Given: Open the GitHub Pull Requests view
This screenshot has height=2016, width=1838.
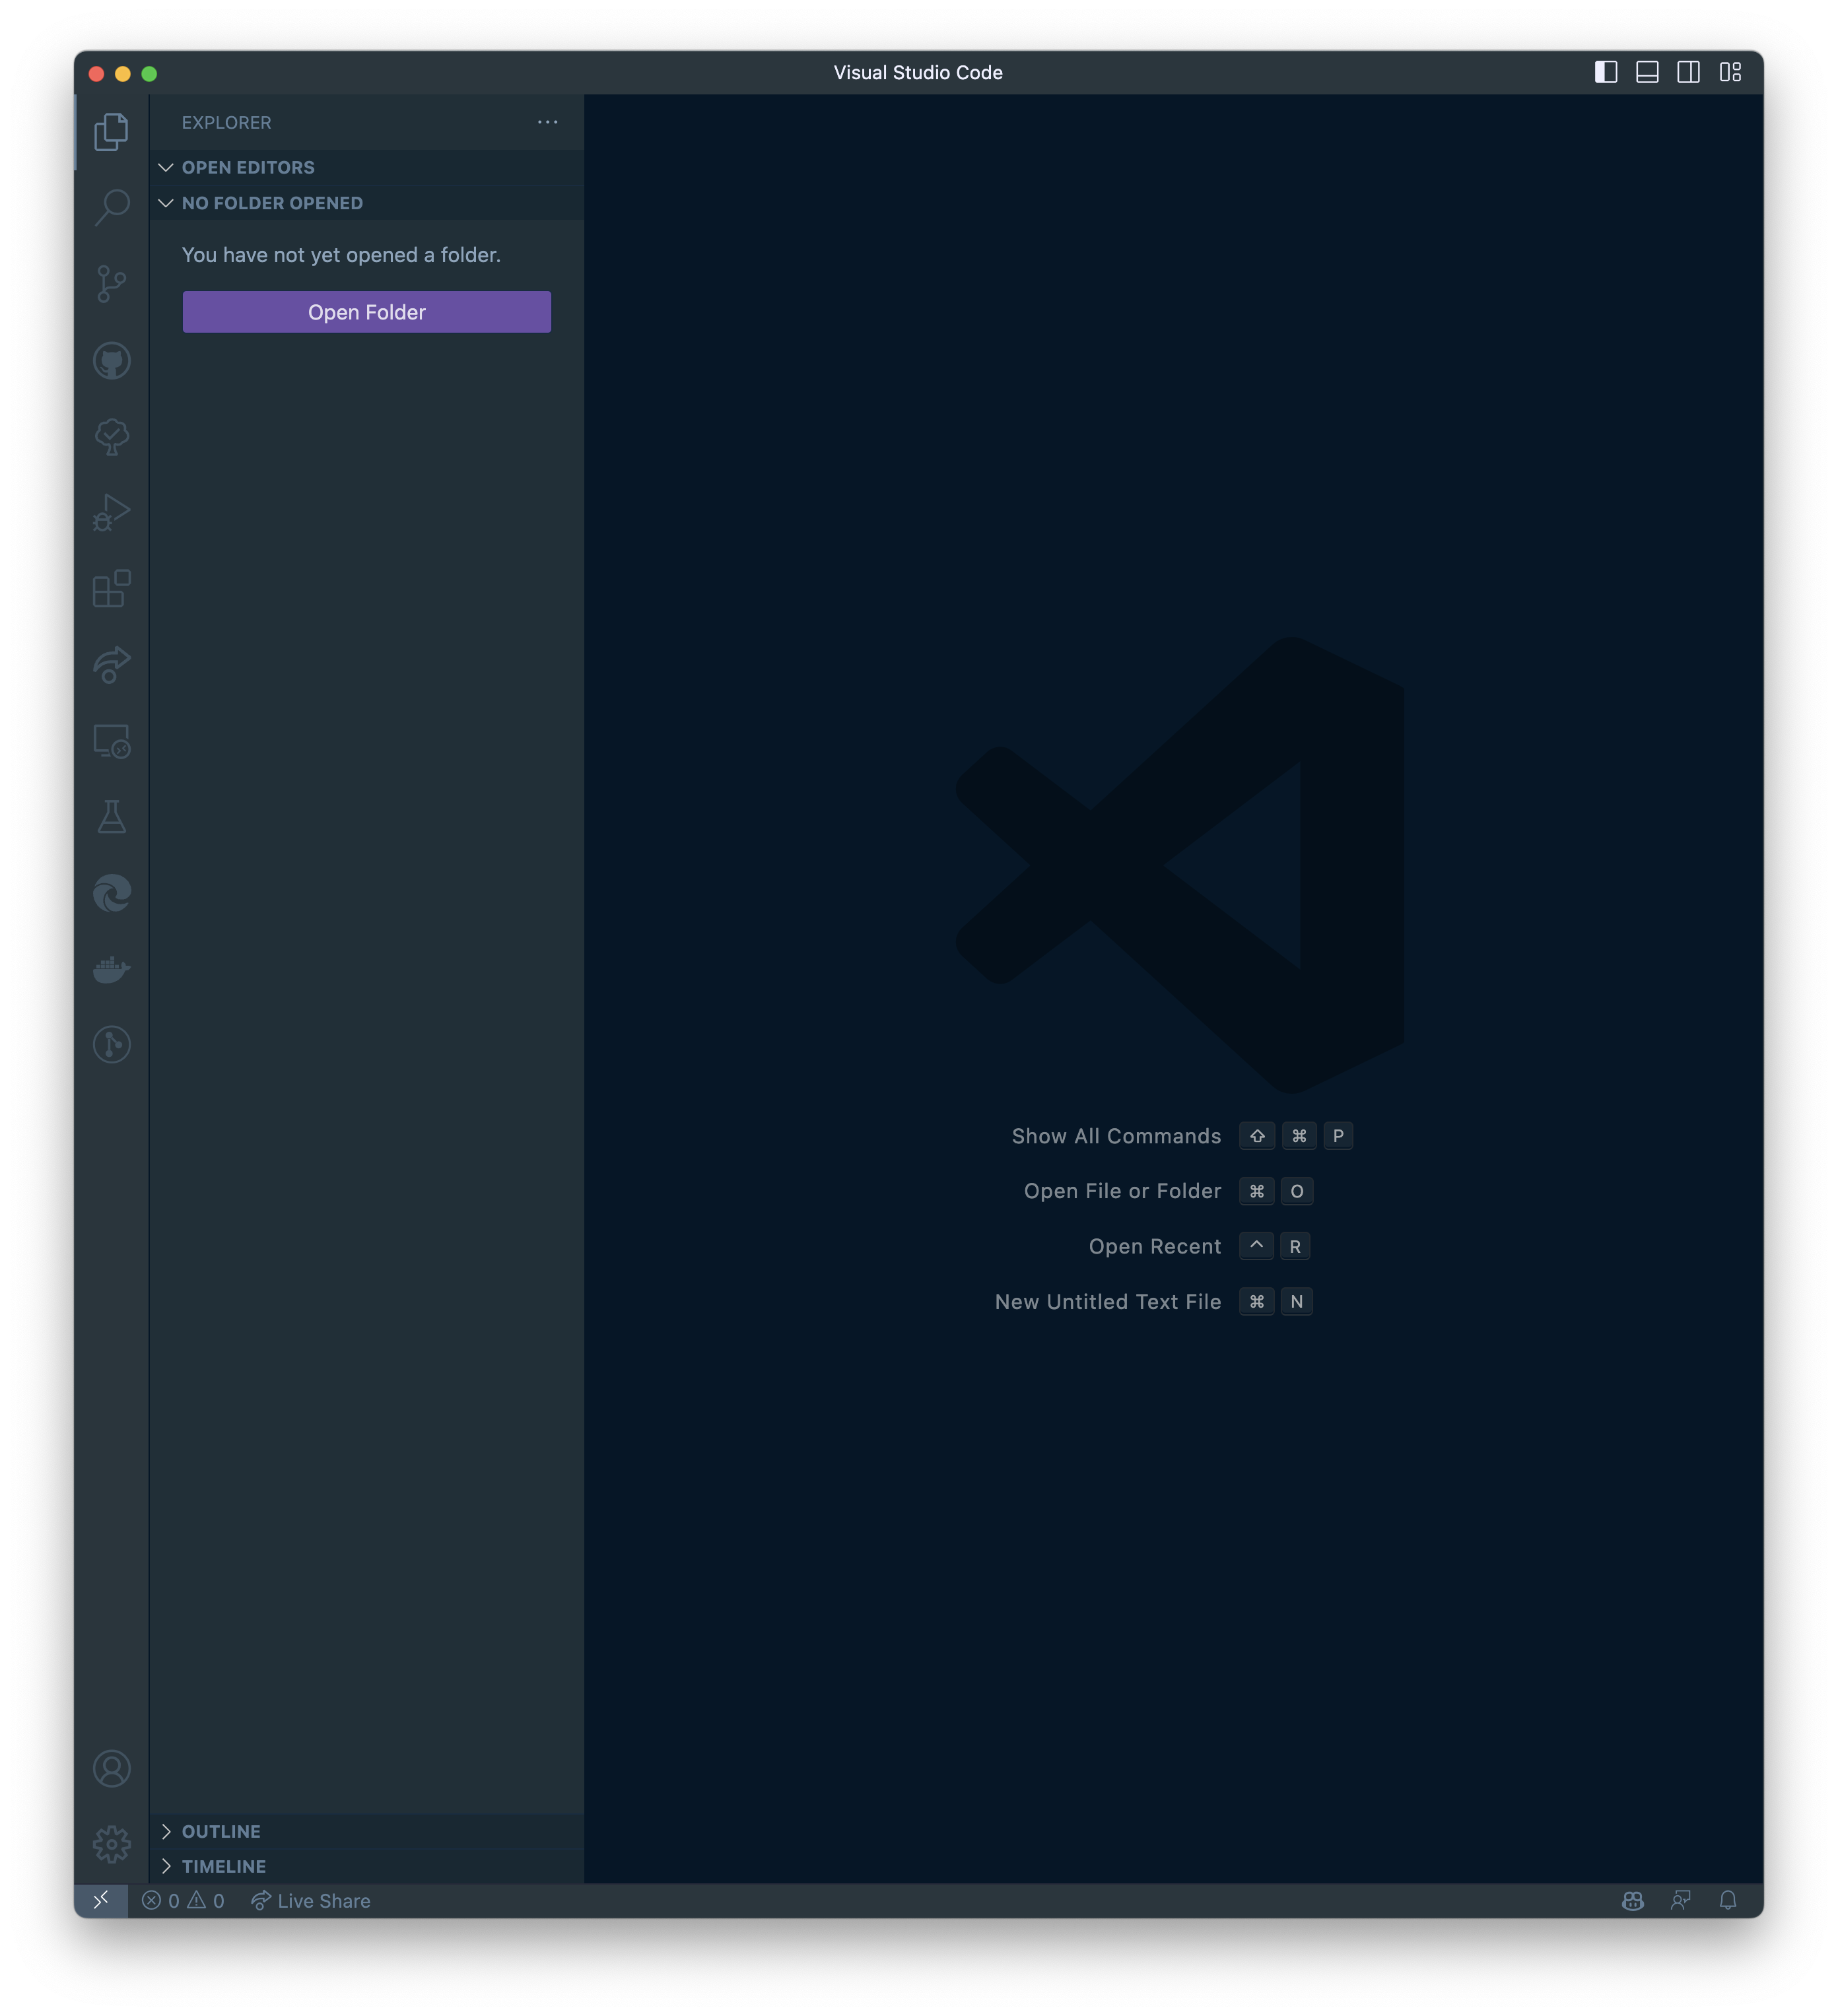Looking at the screenshot, I should tap(111, 362).
